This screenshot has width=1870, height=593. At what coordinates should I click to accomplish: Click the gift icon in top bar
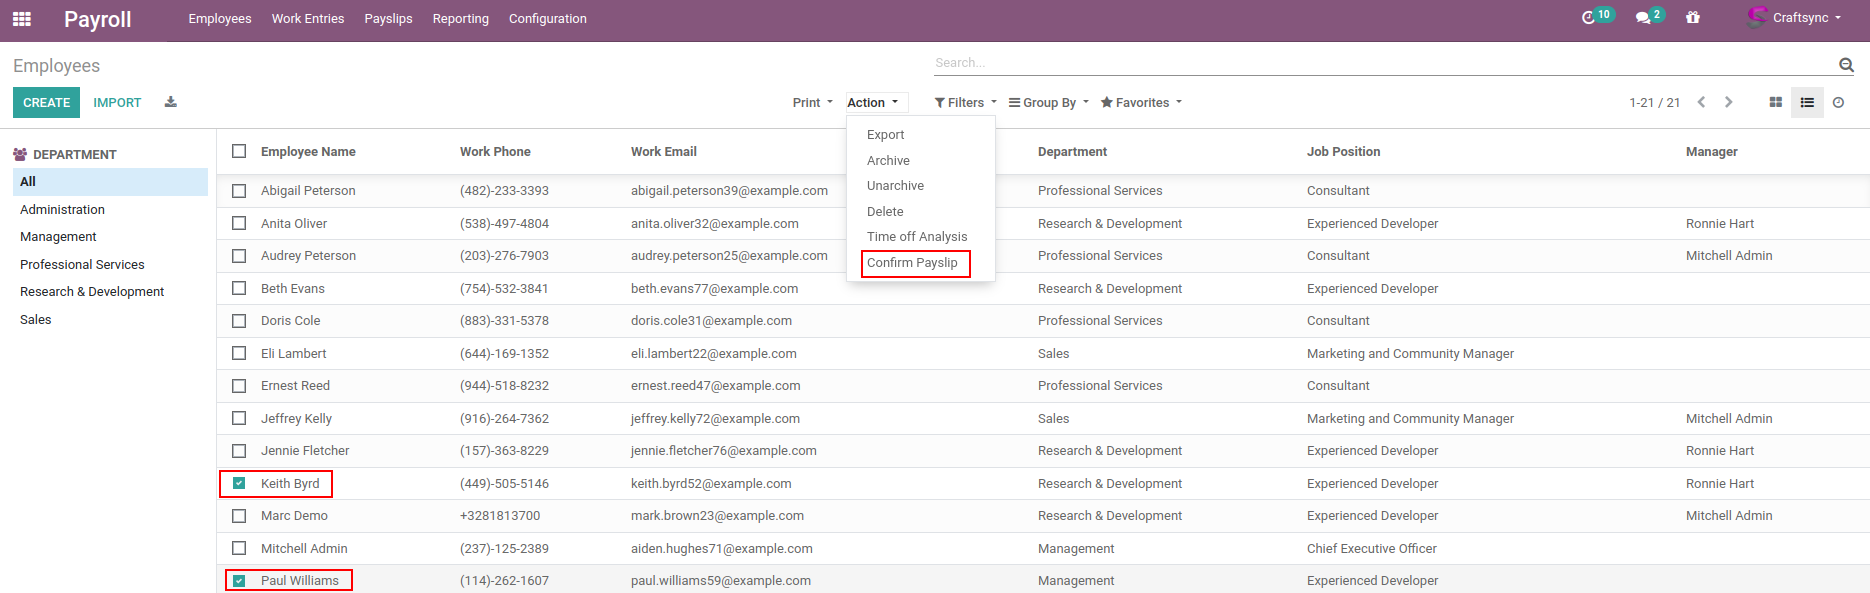tap(1693, 18)
